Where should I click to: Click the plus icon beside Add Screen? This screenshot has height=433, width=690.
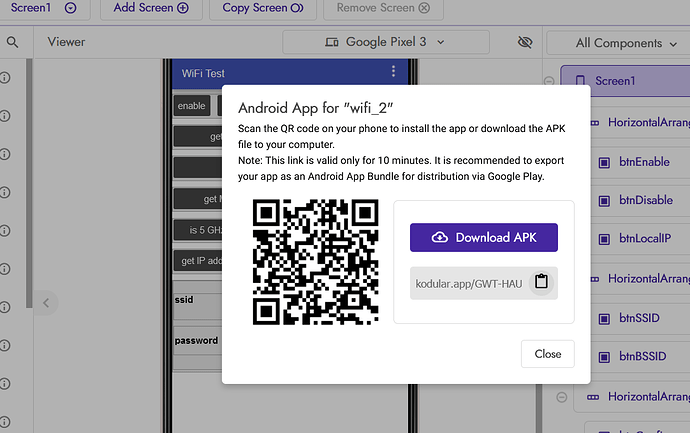tap(183, 8)
